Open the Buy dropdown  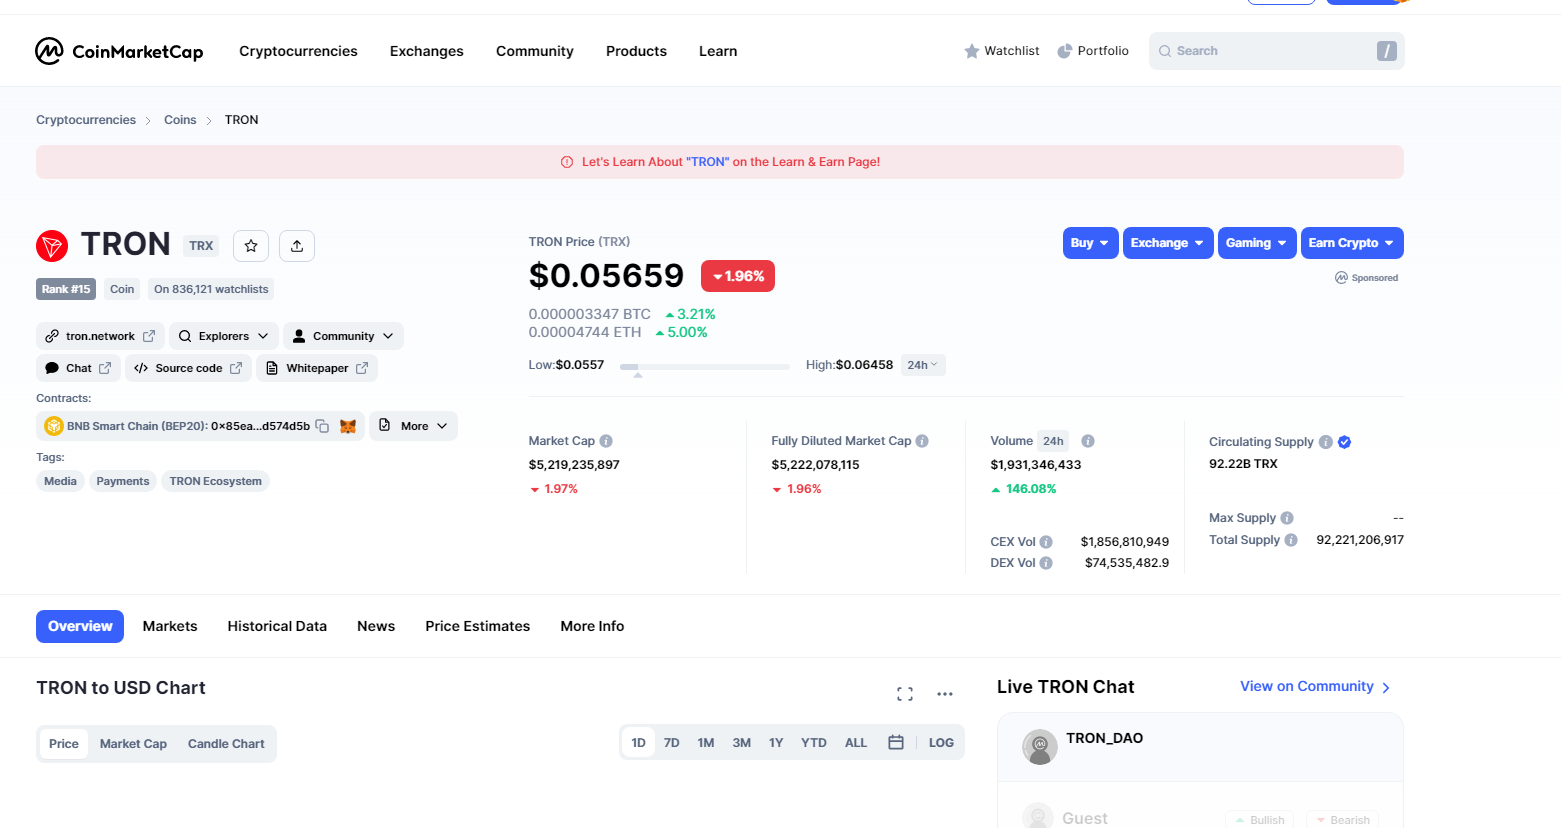[1090, 243]
